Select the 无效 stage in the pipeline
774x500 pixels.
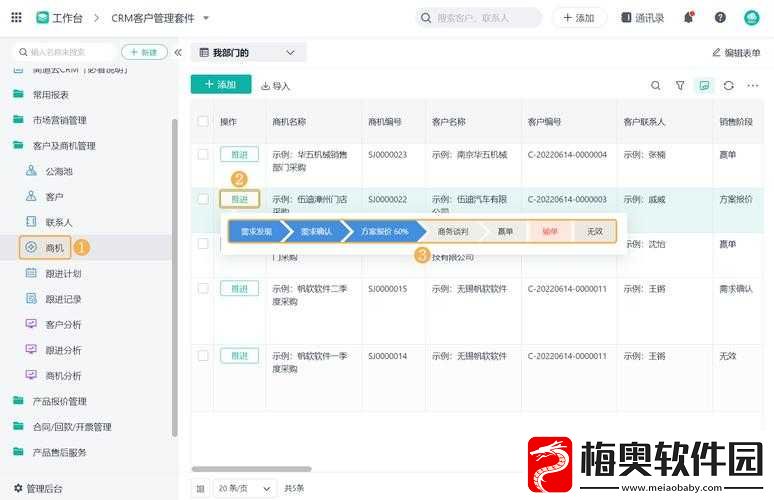595,231
